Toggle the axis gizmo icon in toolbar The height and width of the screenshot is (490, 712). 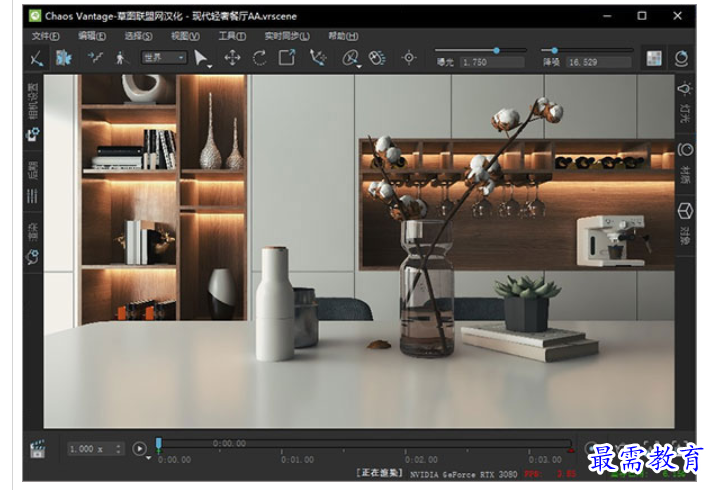point(37,58)
